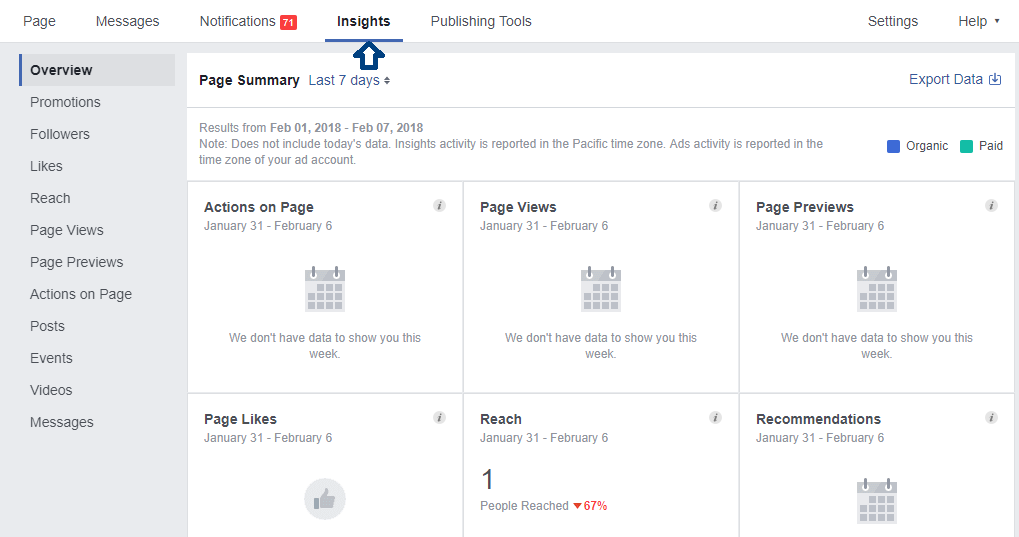
Task: Select Followers in the left sidebar
Action: click(60, 134)
